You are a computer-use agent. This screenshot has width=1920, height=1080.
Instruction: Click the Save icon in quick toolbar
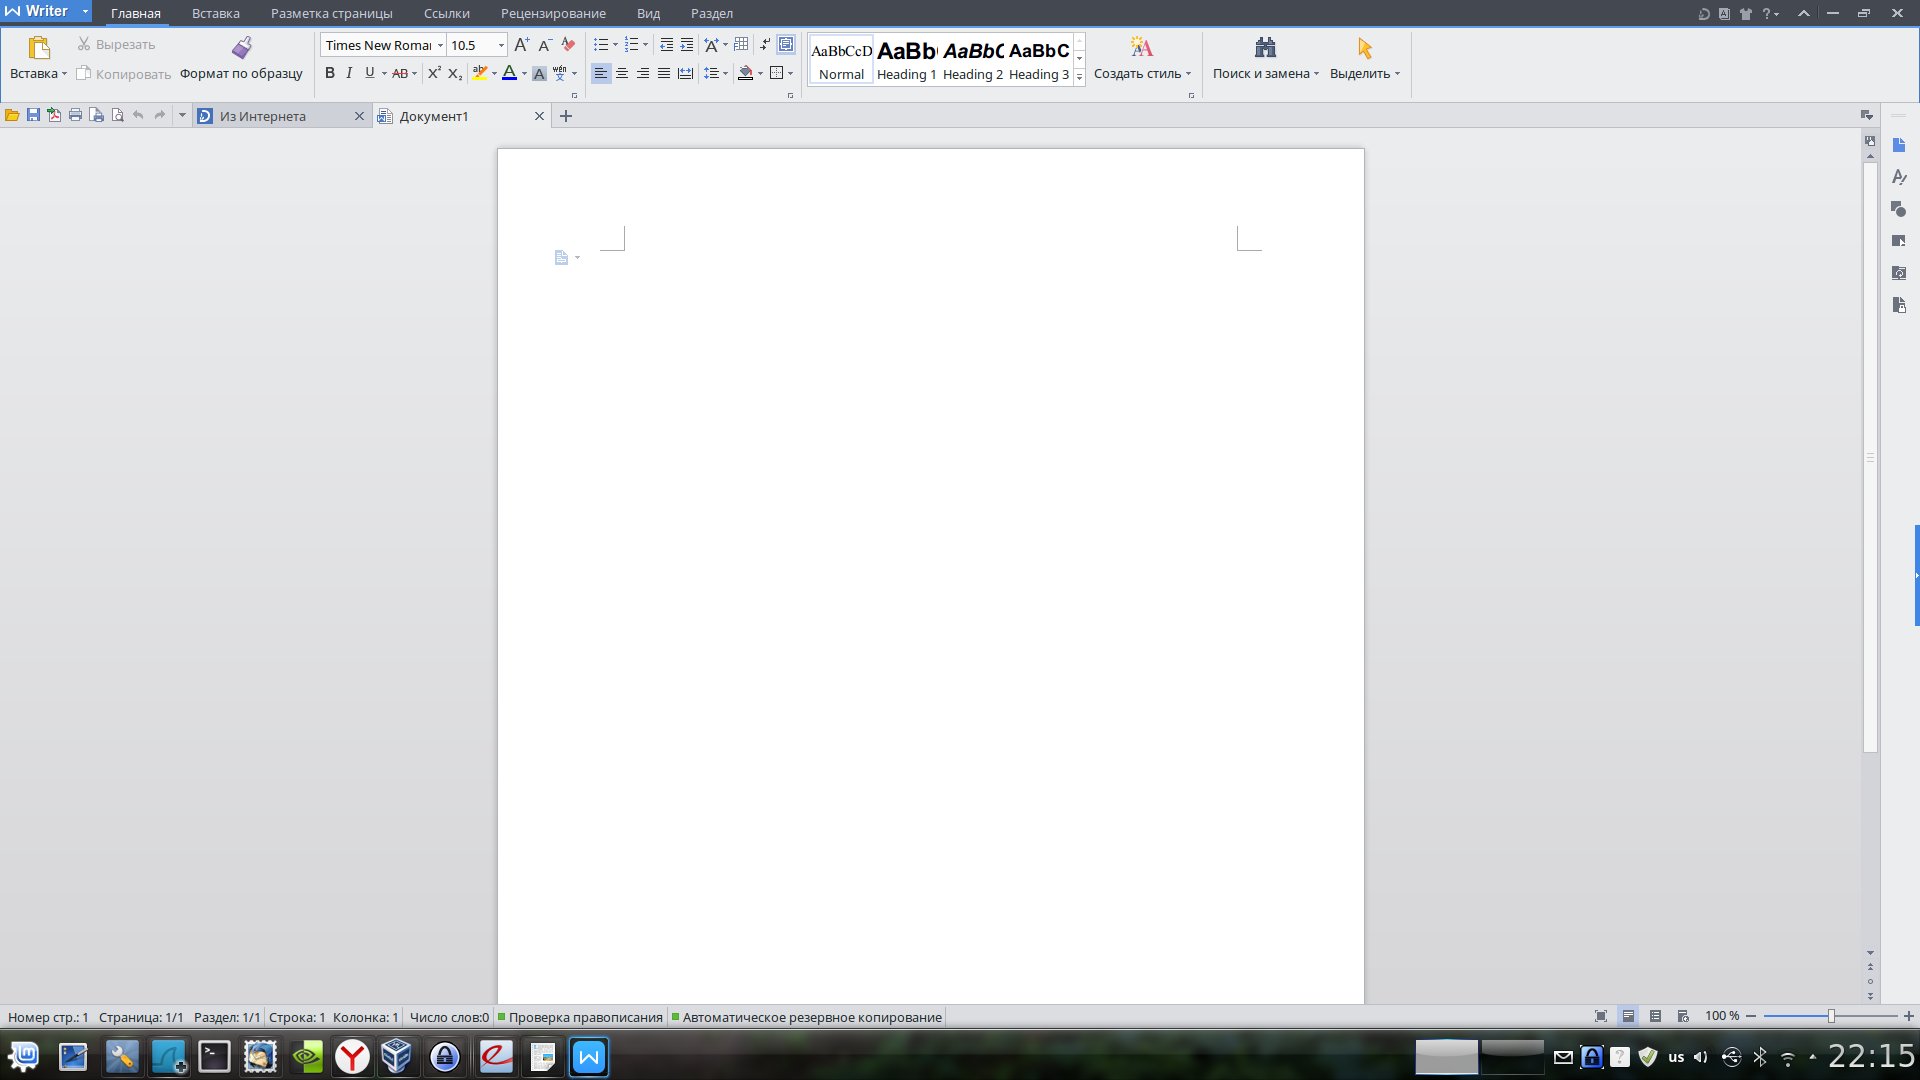(33, 116)
